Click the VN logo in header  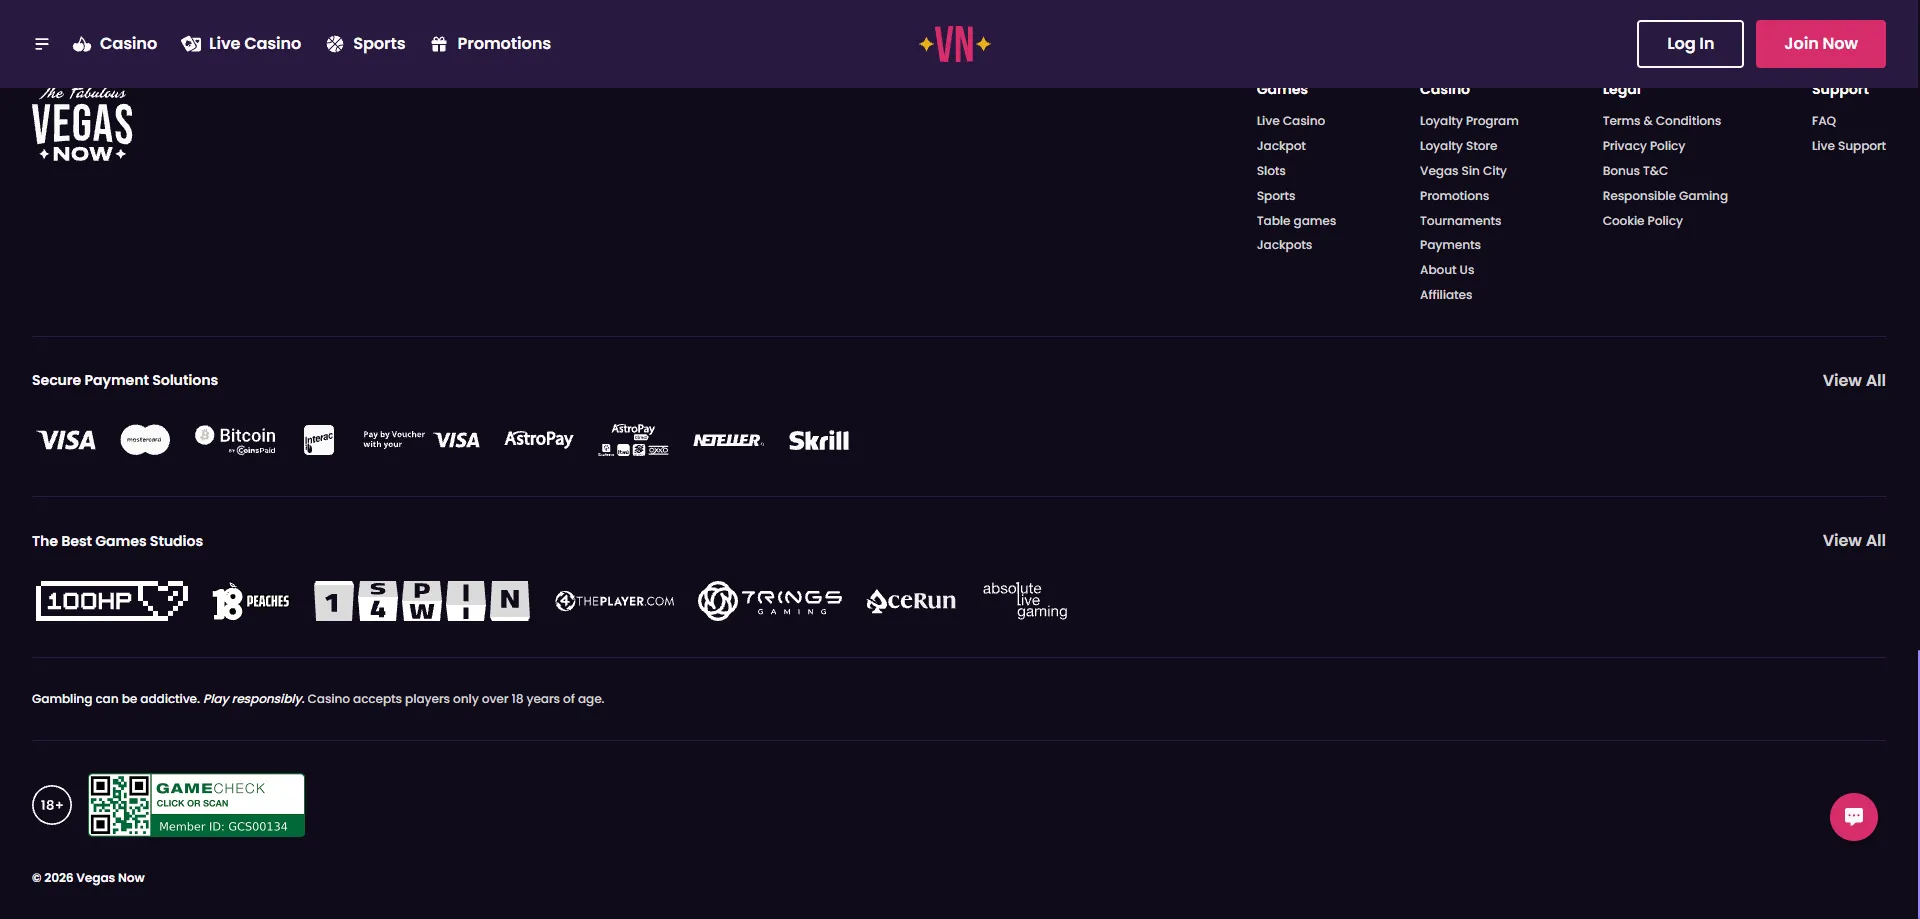pyautogui.click(x=955, y=44)
